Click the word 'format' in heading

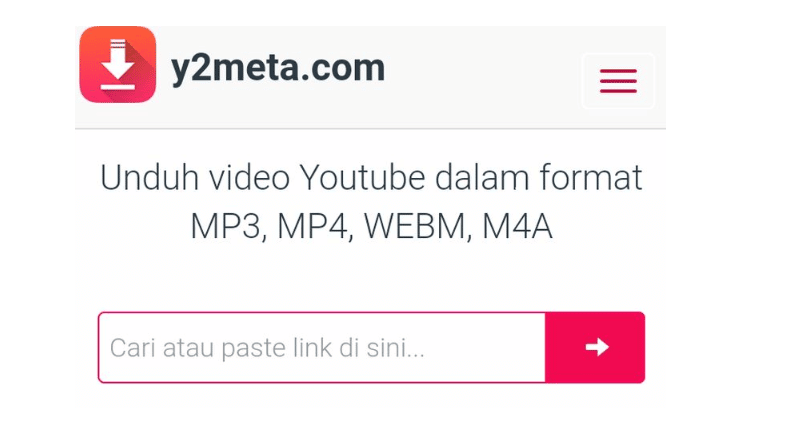[x=591, y=178]
